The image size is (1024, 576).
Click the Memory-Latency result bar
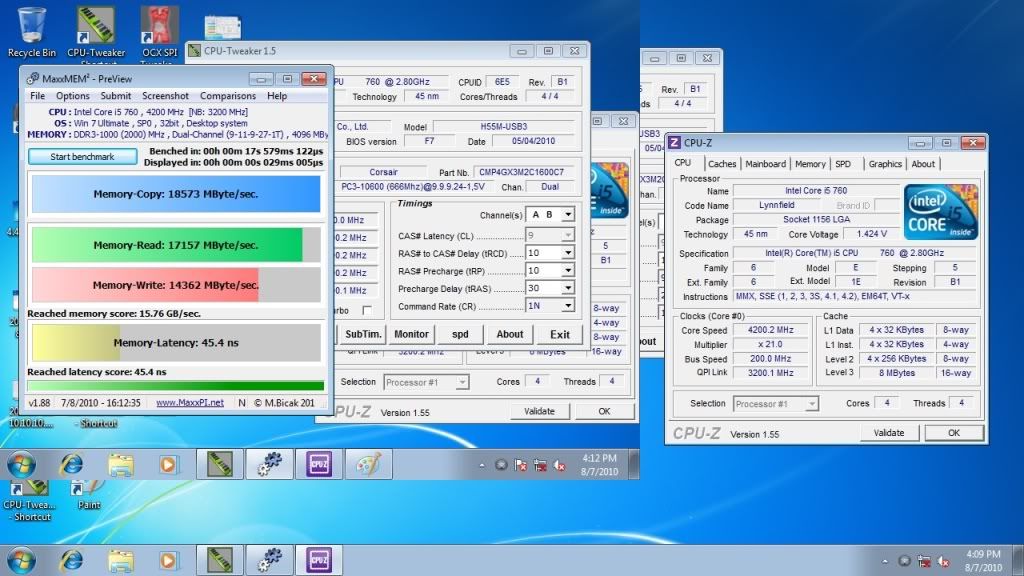(x=175, y=344)
